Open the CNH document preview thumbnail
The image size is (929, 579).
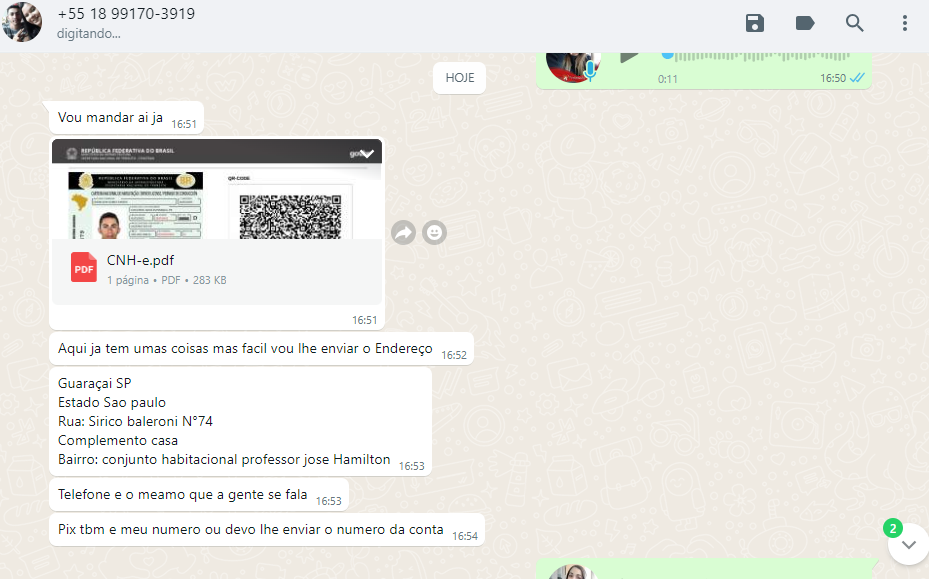tap(216, 190)
